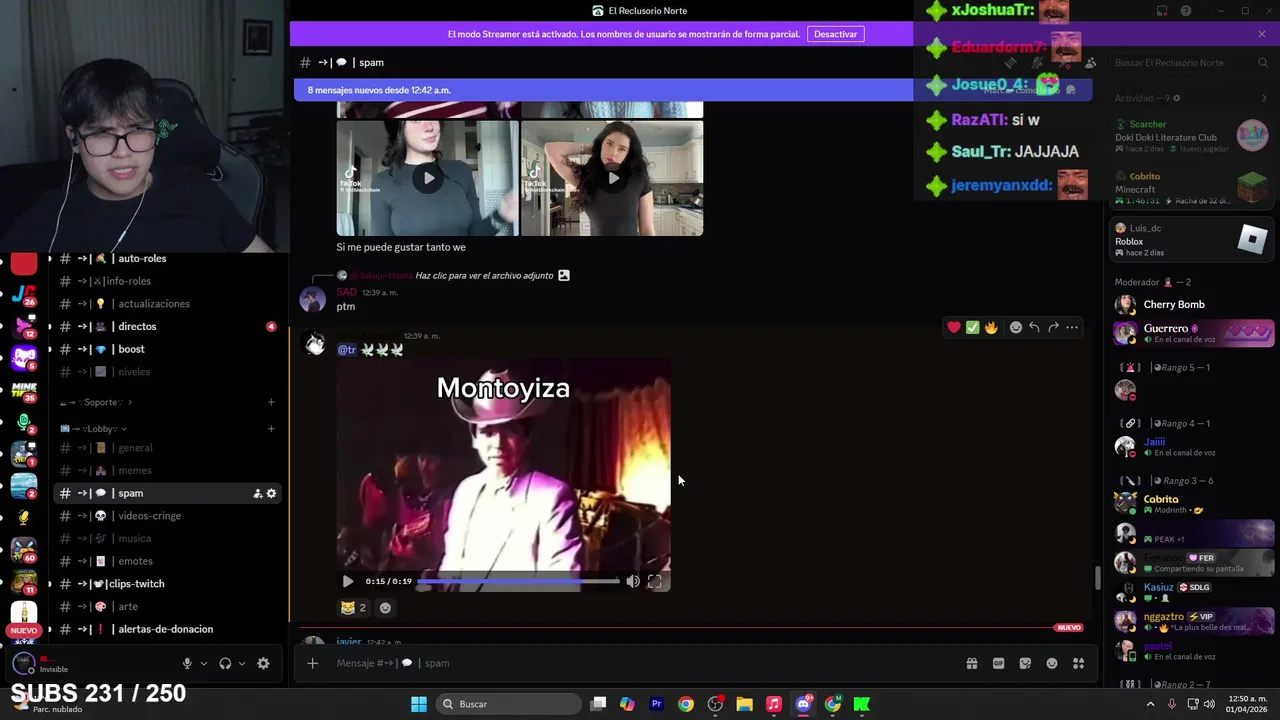Screen dimensions: 1280x720
Task: Open more options for hovered message
Action: (x=1072, y=327)
